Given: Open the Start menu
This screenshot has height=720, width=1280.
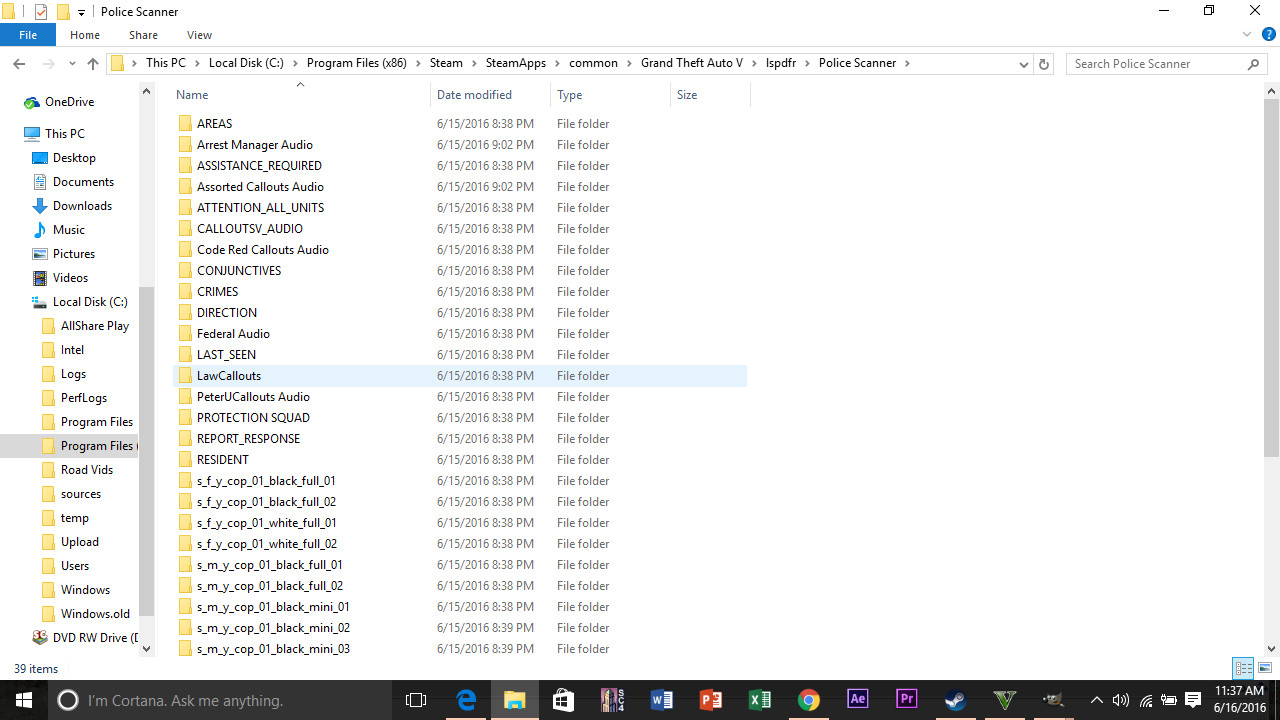Looking at the screenshot, I should coord(24,700).
